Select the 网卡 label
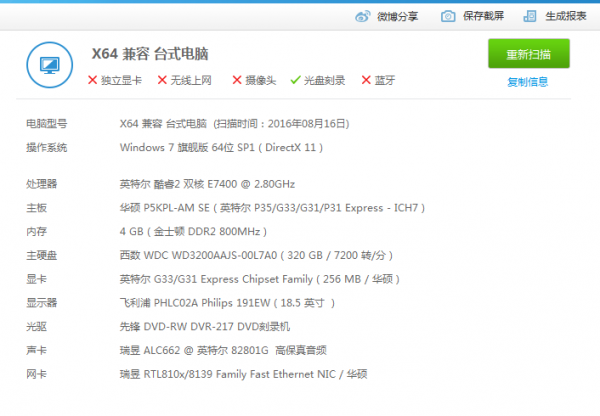 [x=36, y=374]
